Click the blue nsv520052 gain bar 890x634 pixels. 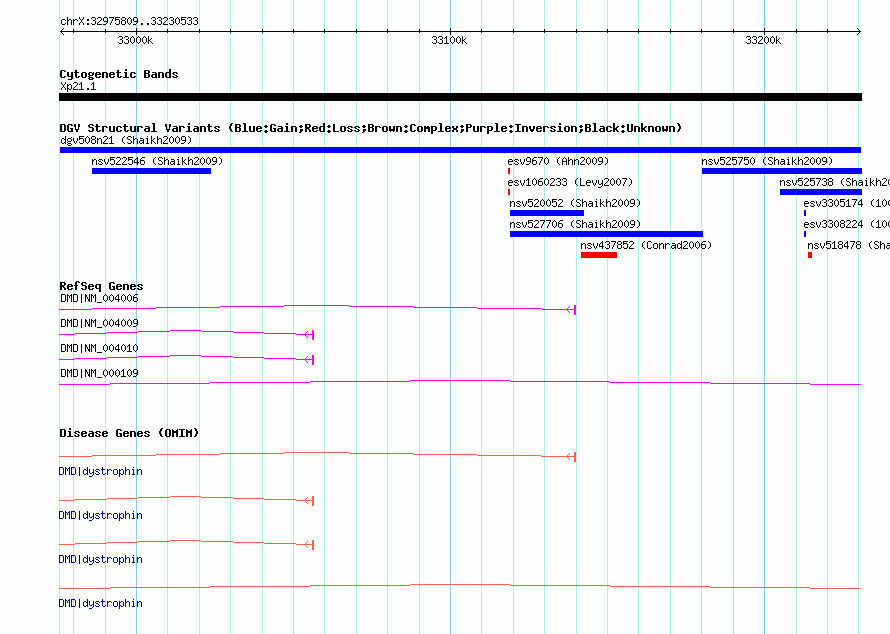tap(547, 213)
